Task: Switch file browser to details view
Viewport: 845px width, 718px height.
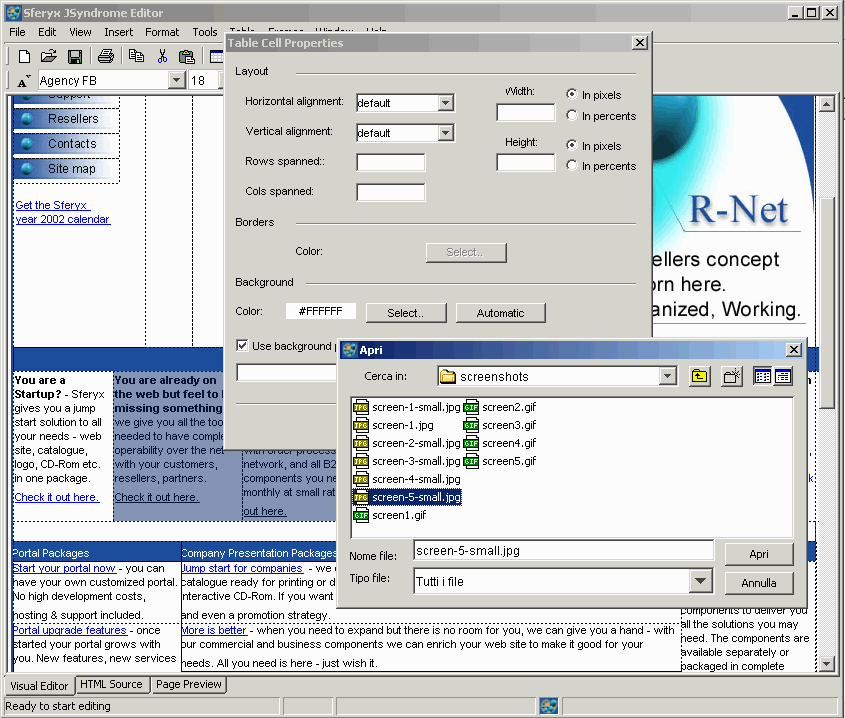Action: [783, 377]
